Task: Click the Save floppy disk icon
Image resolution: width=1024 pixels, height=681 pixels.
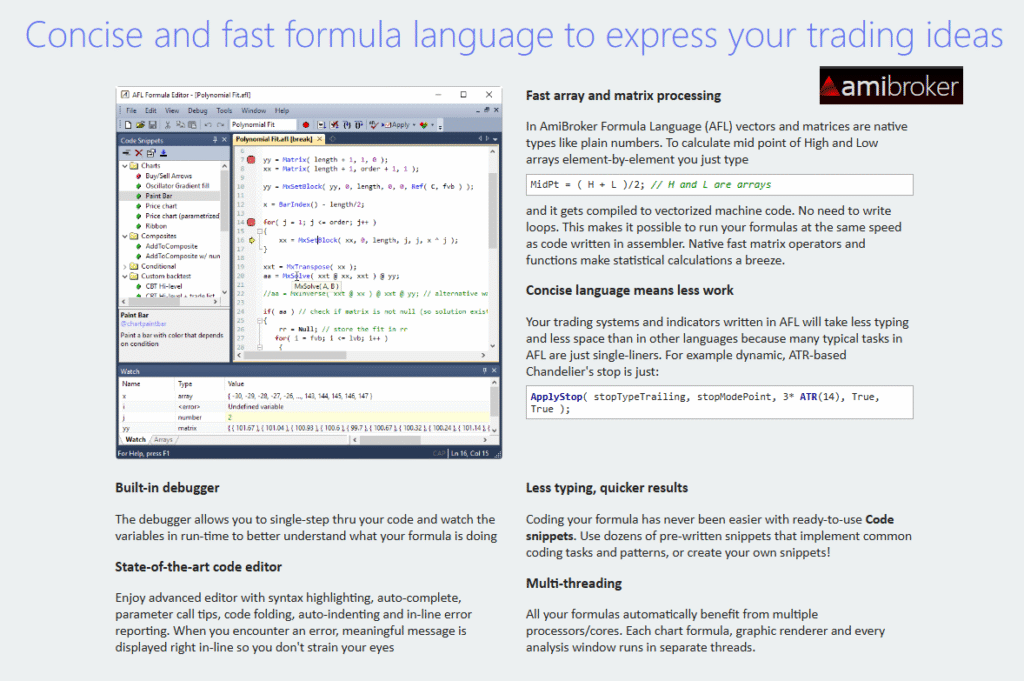Action: point(153,125)
